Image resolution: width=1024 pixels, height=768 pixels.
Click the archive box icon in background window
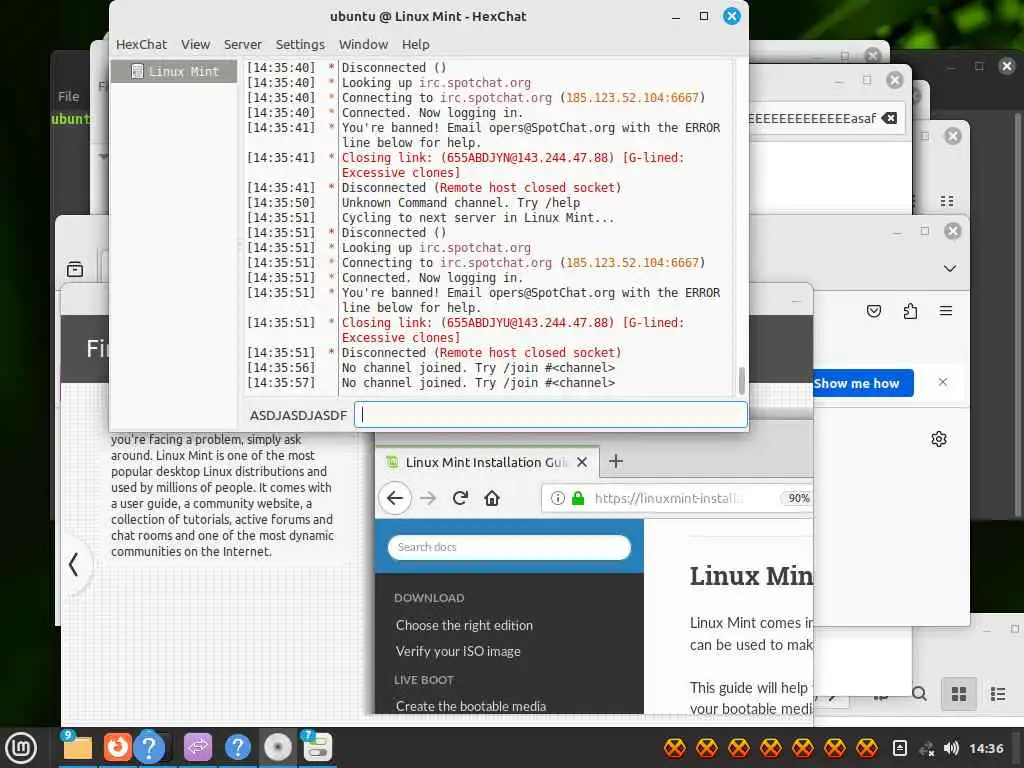pyautogui.click(x=75, y=269)
